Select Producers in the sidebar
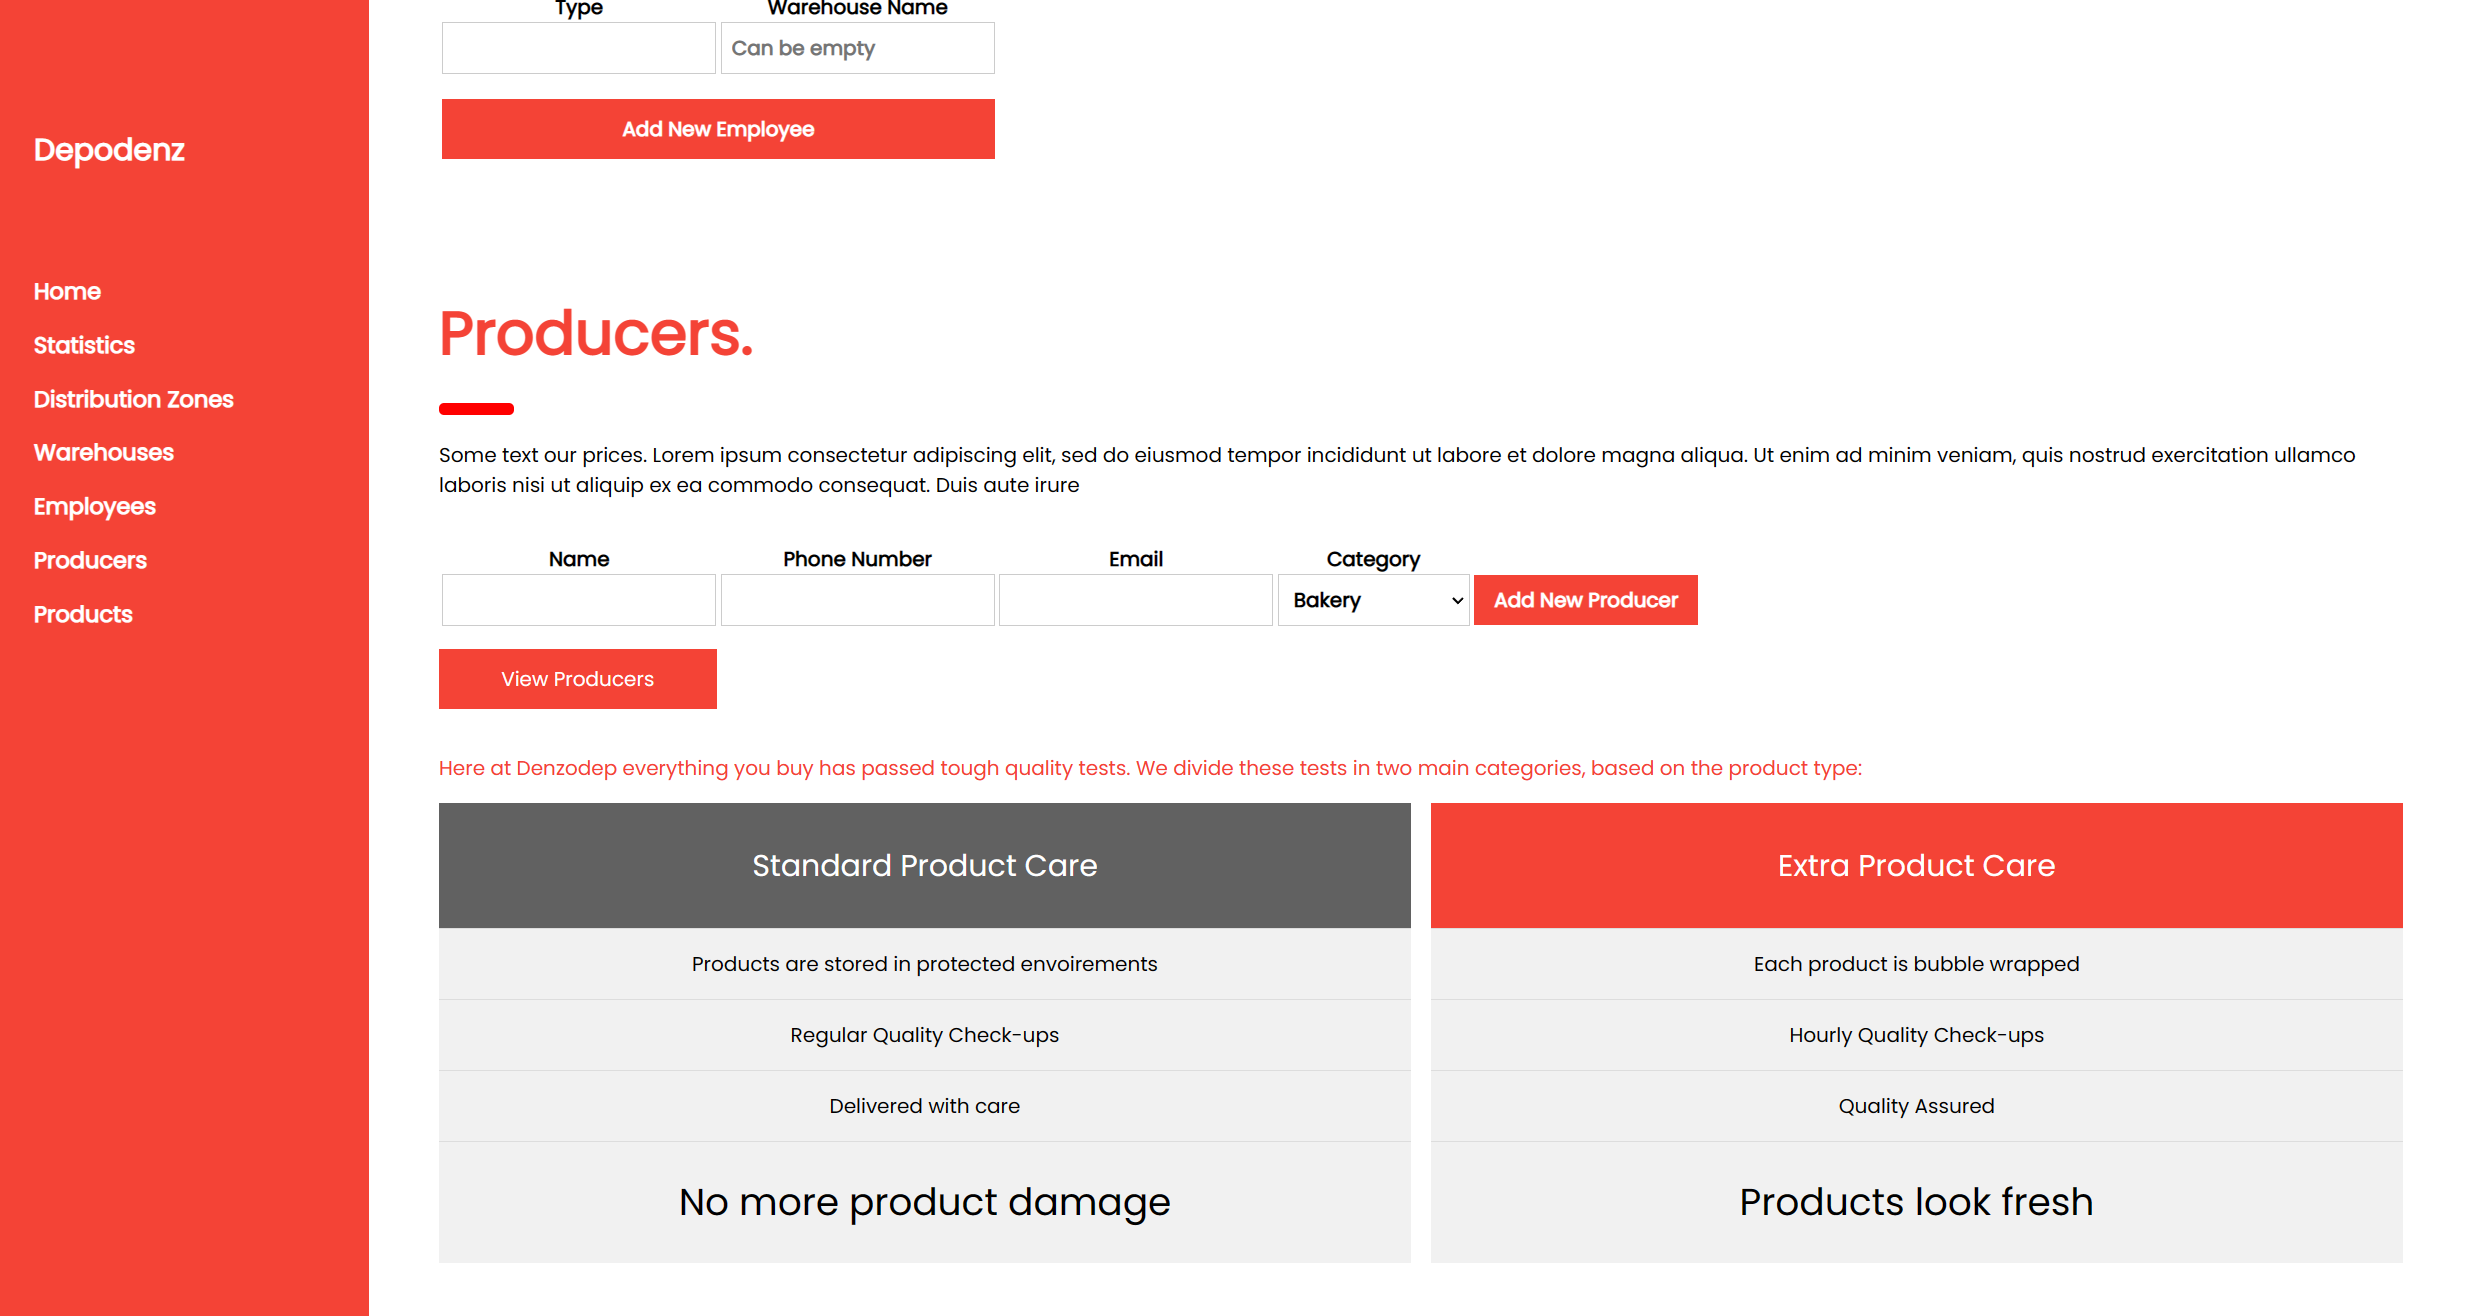 89,560
